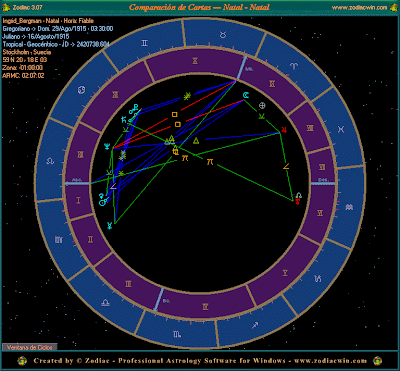The width and height of the screenshot is (400, 371).
Task: Click the 'Tropical - Geocéntrico' line
Action: point(56,44)
